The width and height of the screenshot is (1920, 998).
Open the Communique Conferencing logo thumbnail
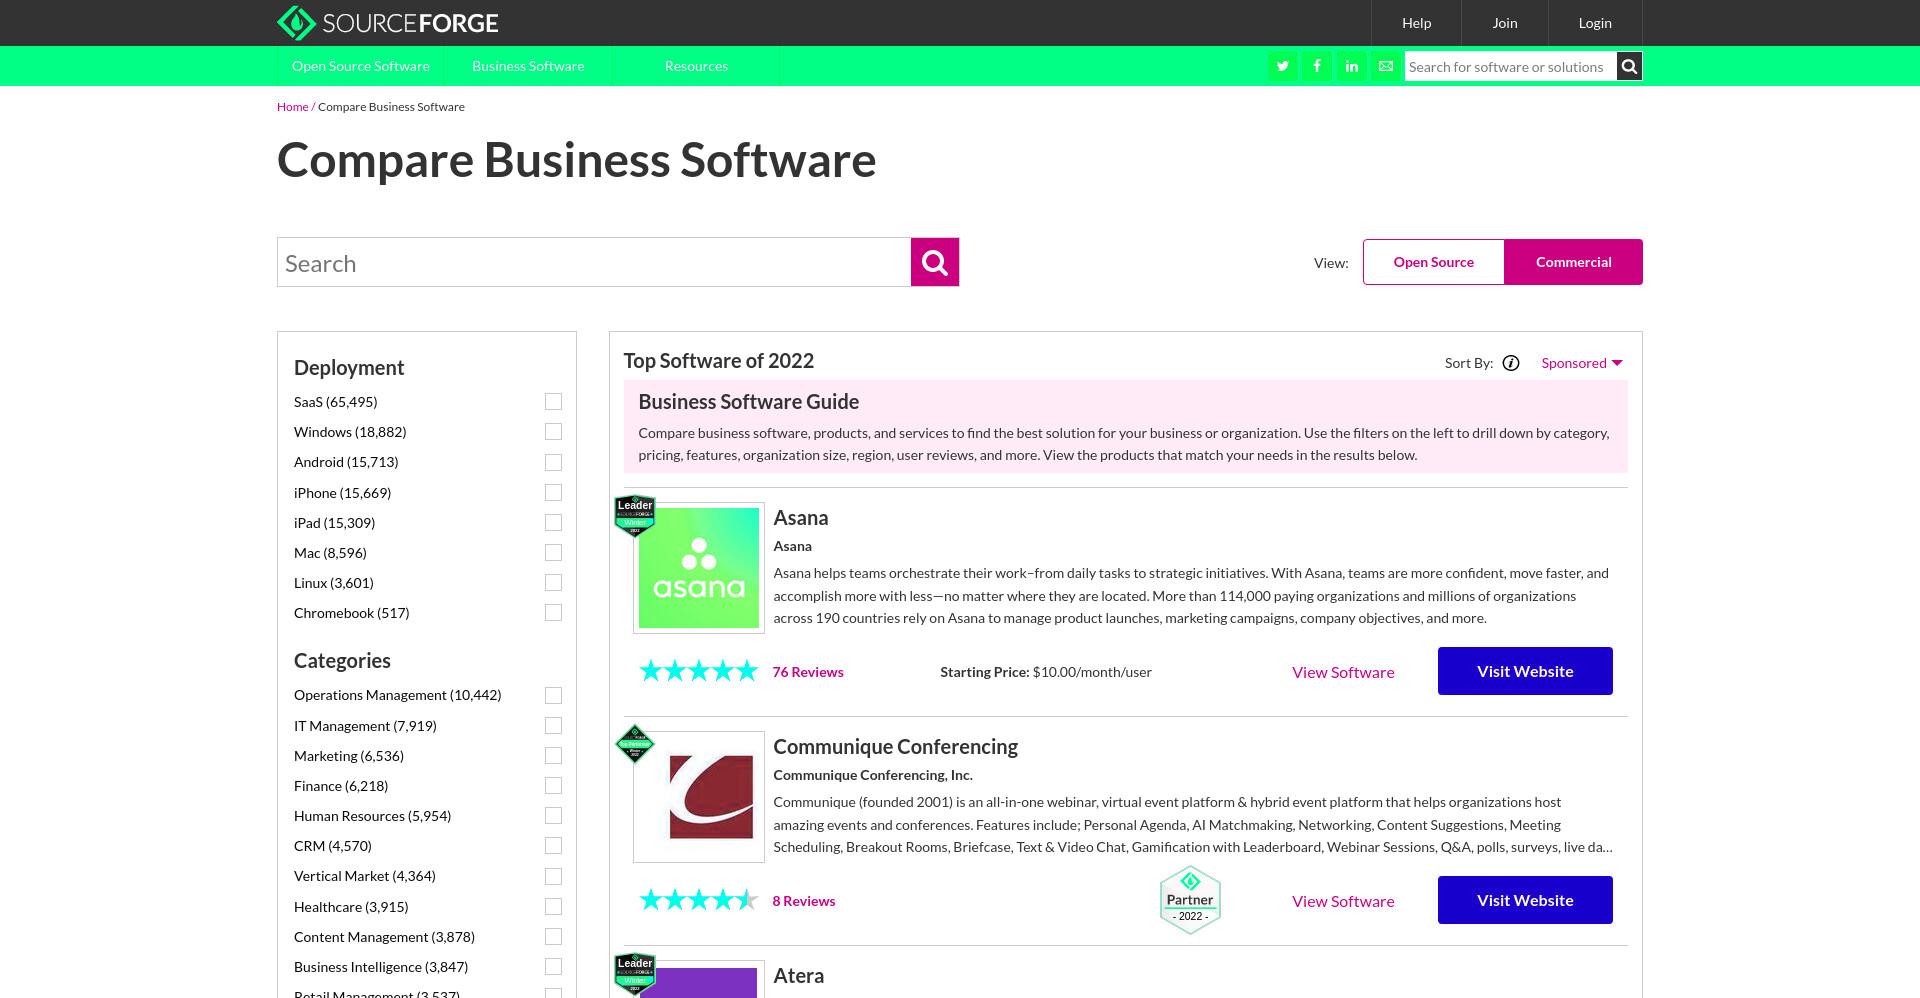tap(699, 797)
